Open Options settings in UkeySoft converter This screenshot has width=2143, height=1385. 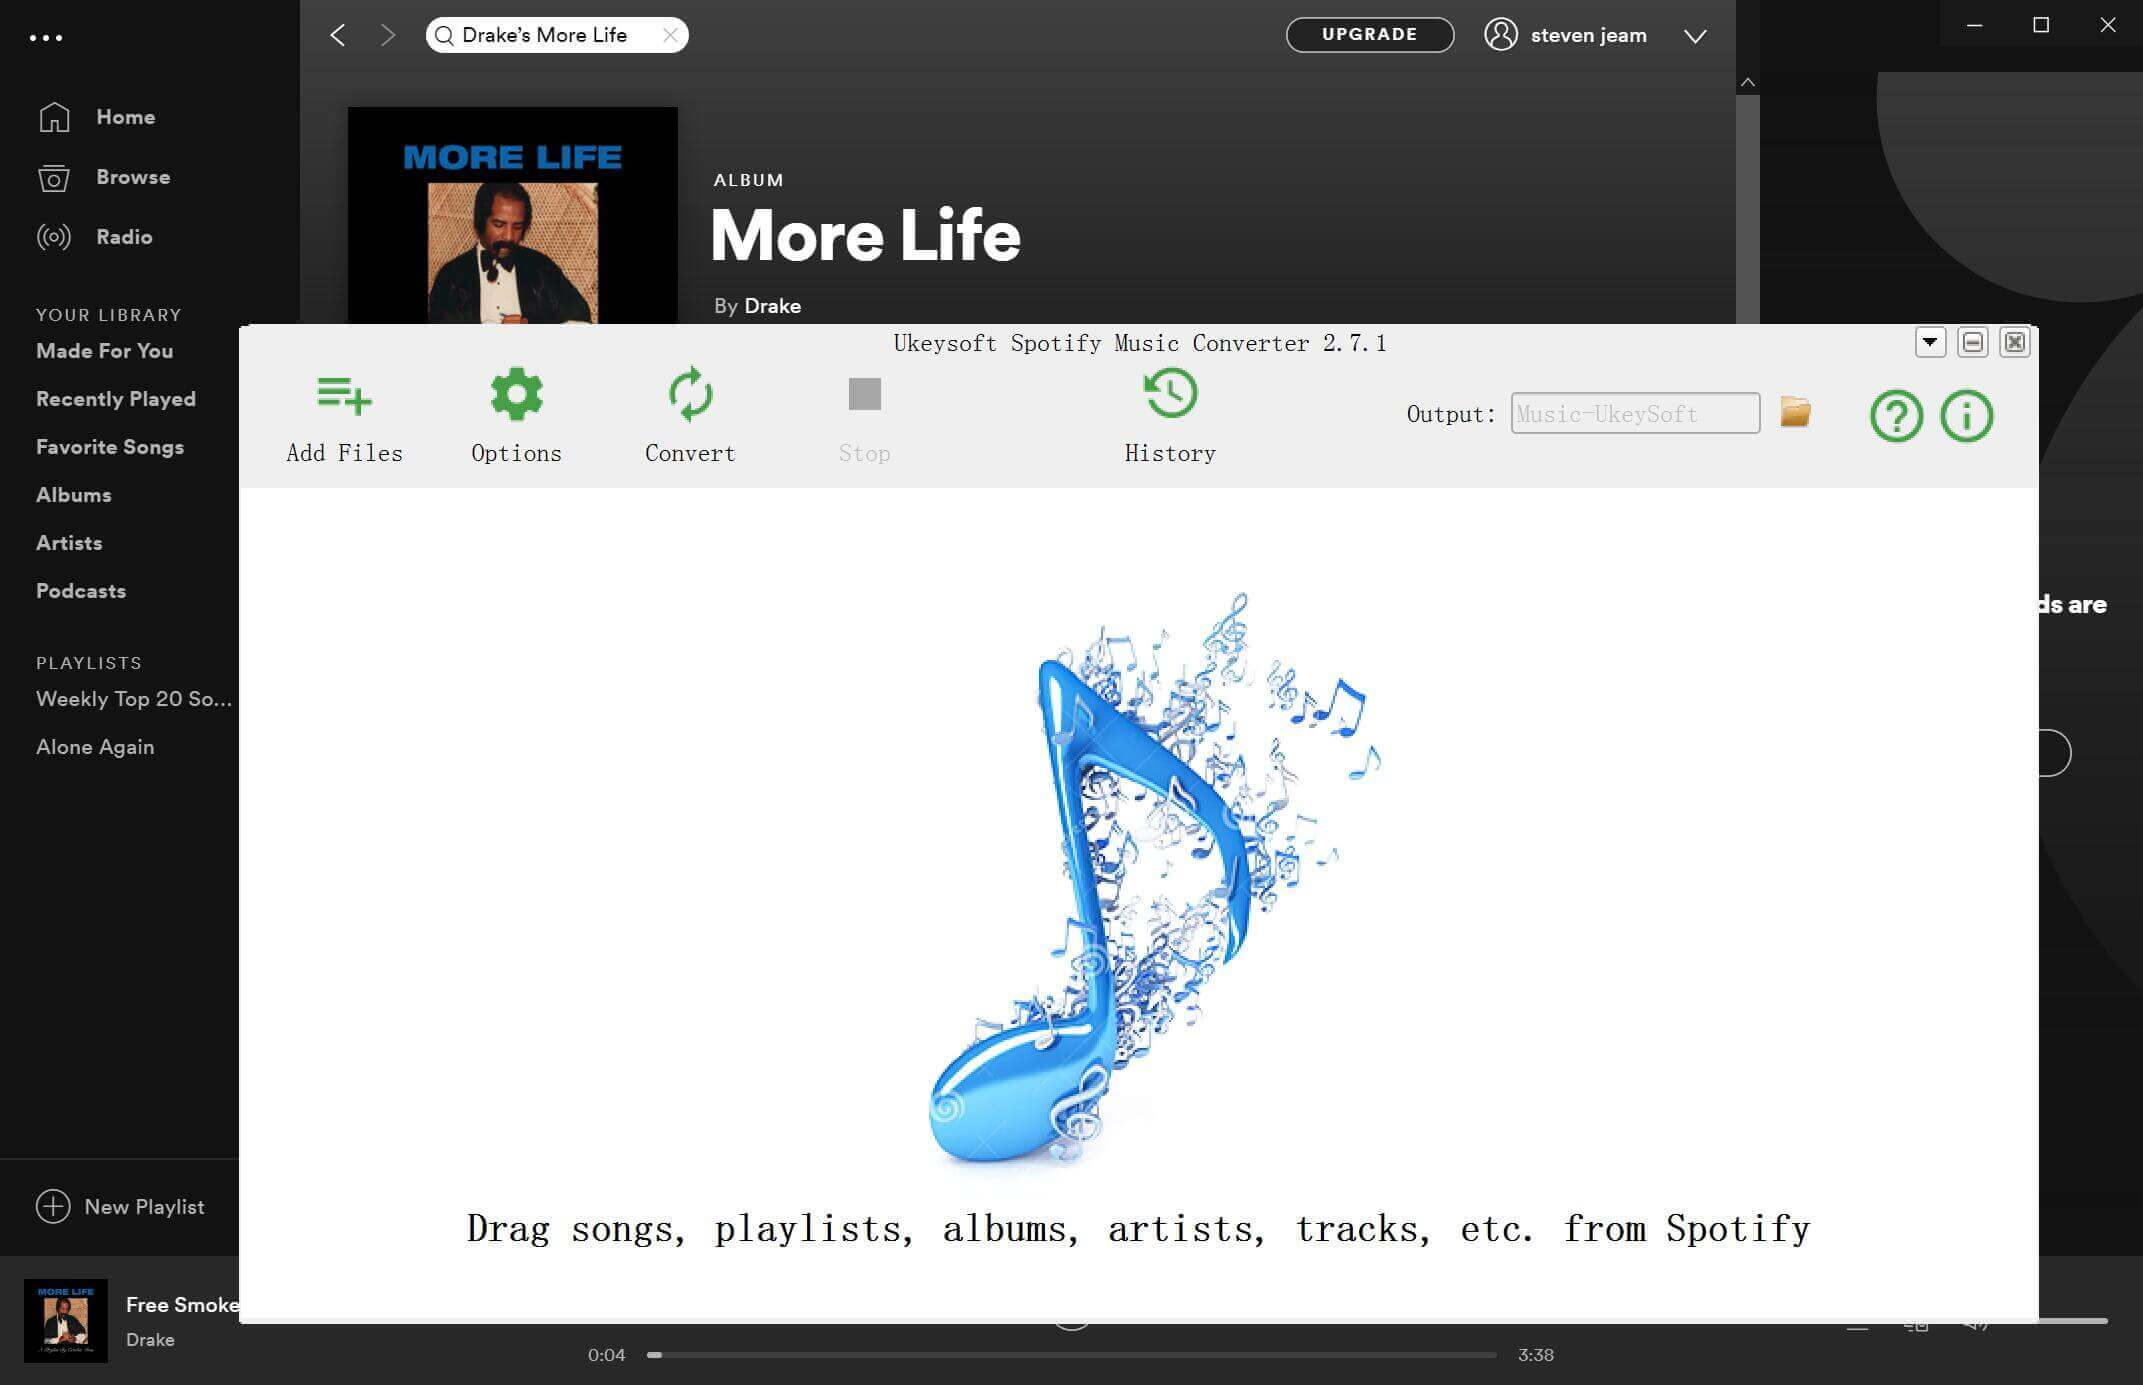coord(515,414)
